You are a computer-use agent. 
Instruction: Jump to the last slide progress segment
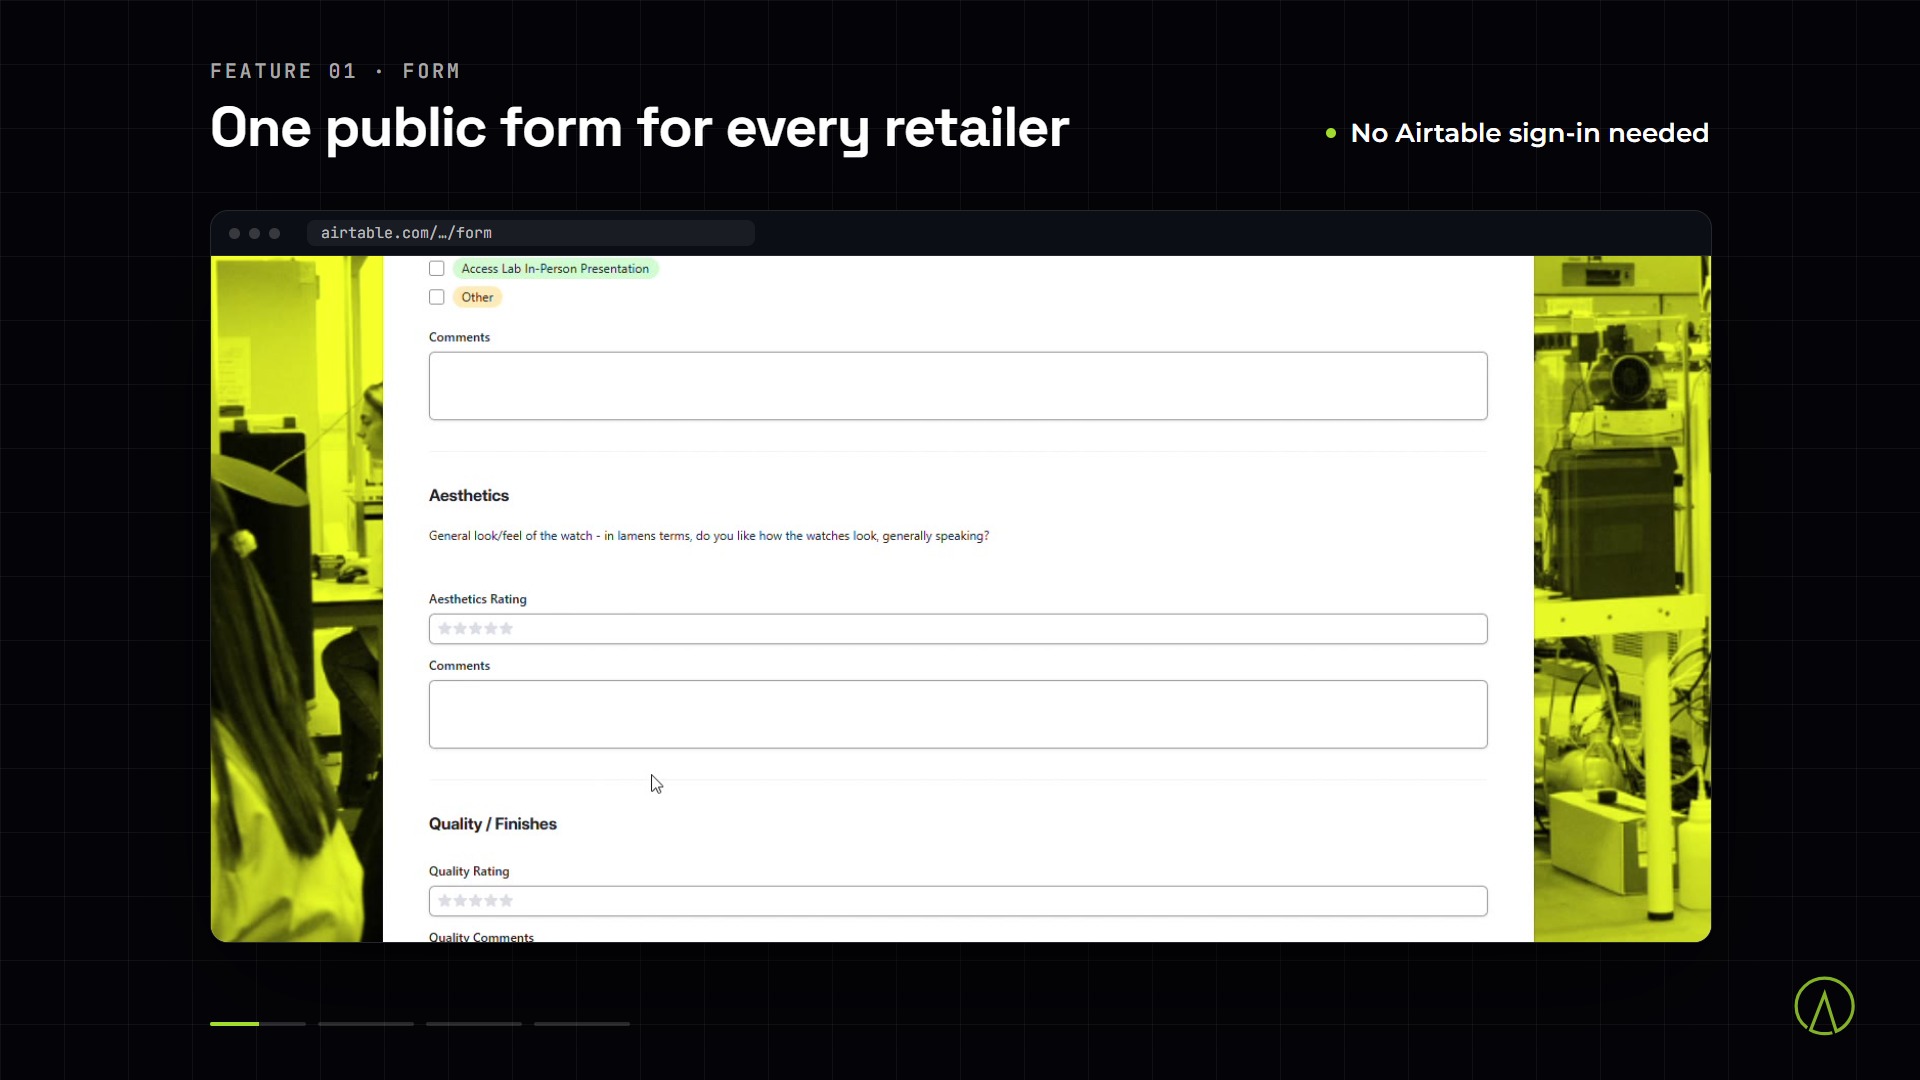582,1023
